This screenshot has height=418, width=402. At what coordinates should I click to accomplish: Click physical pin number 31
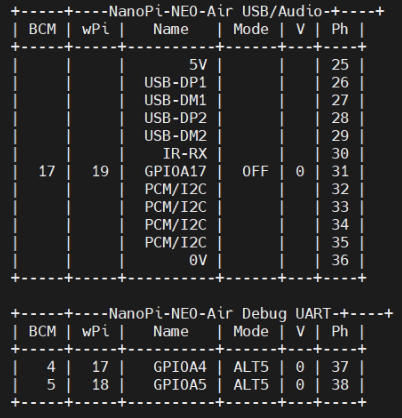pos(340,171)
